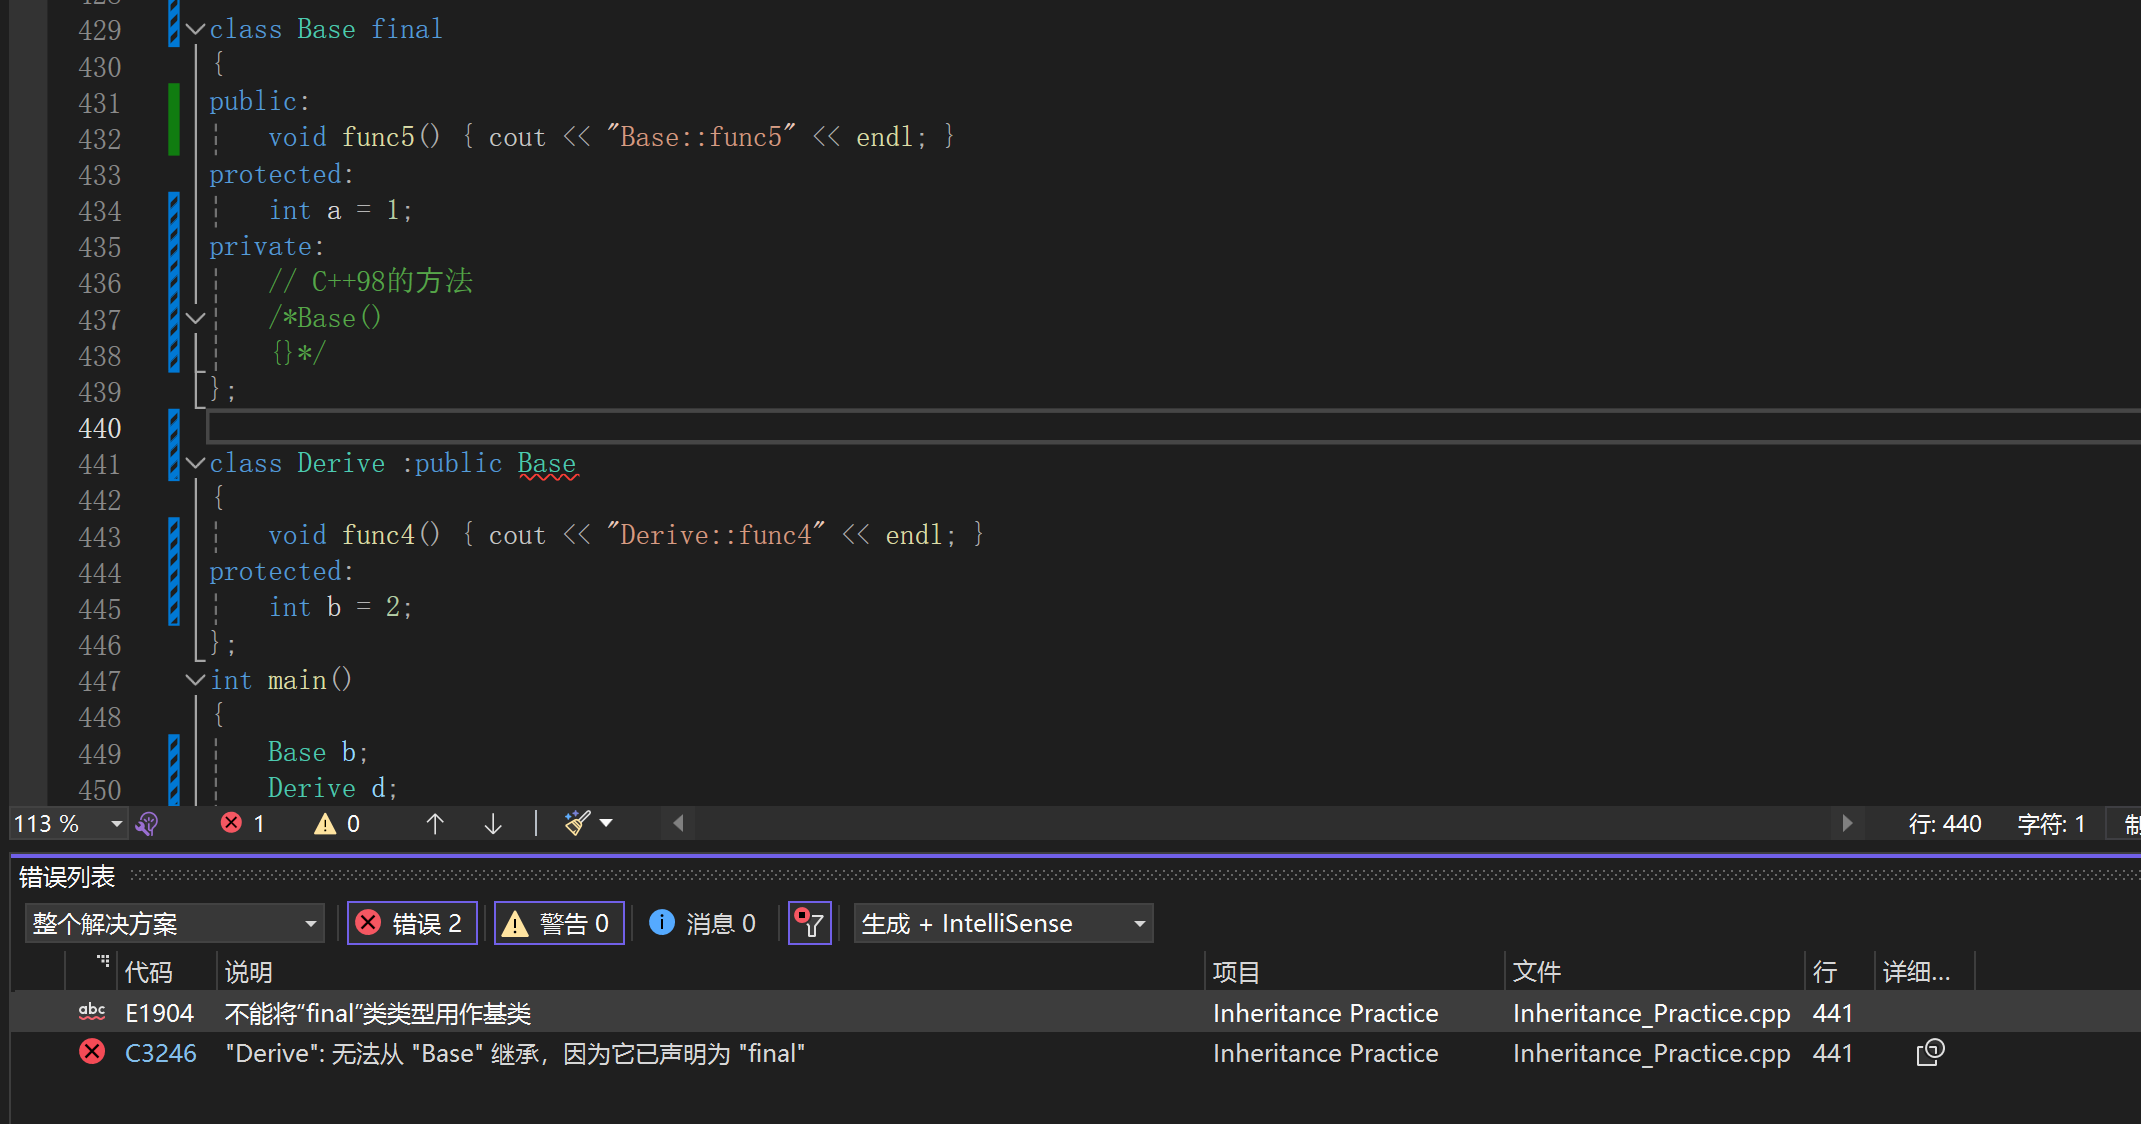Go to next issue with down arrow

coord(493,824)
